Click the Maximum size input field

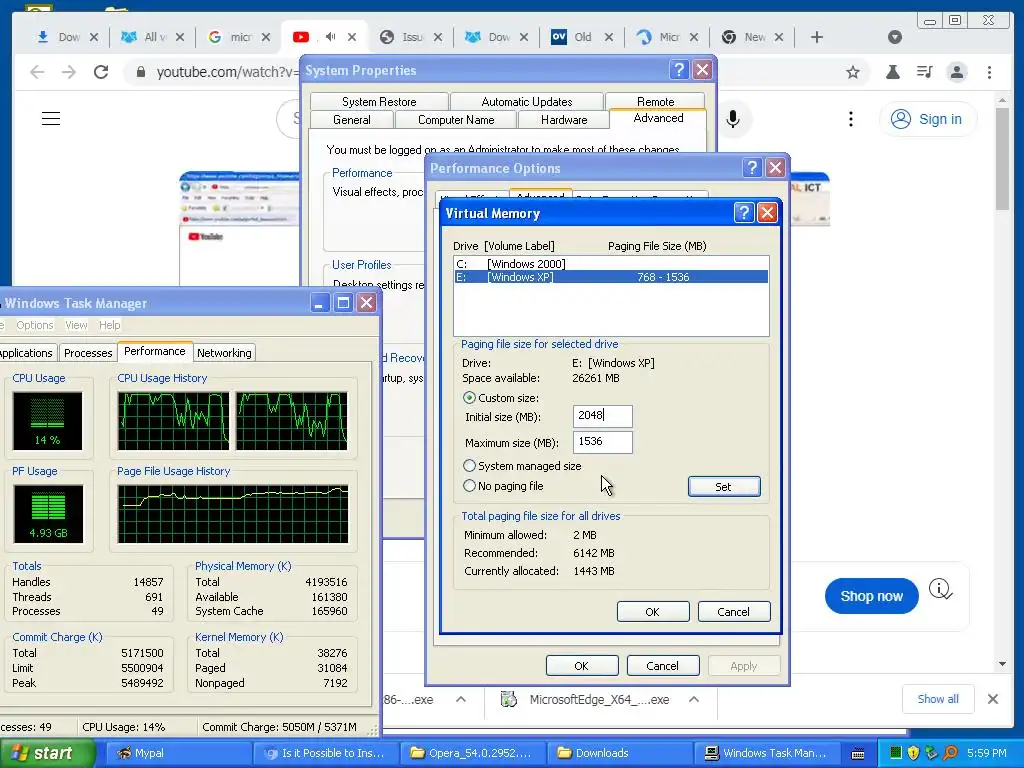(602, 442)
